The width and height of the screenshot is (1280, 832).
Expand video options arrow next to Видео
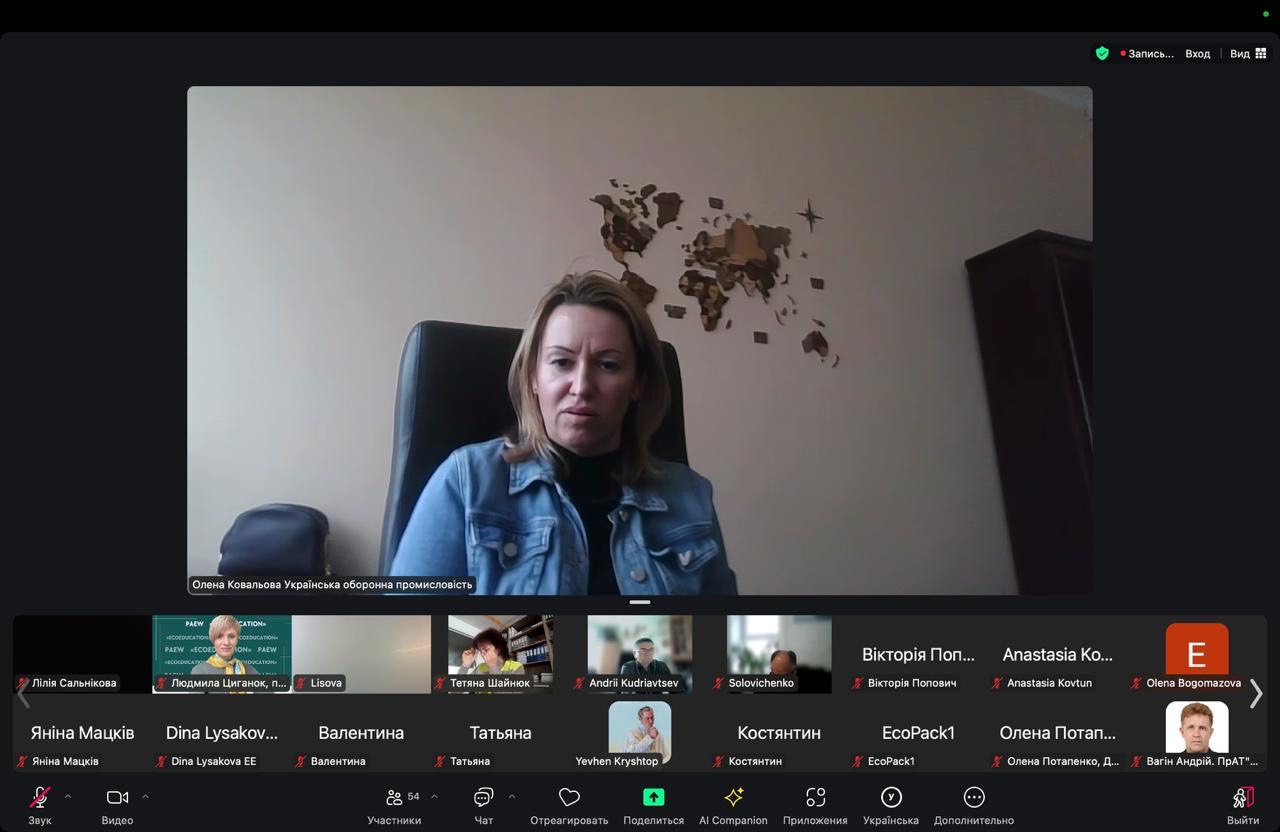pyautogui.click(x=145, y=797)
